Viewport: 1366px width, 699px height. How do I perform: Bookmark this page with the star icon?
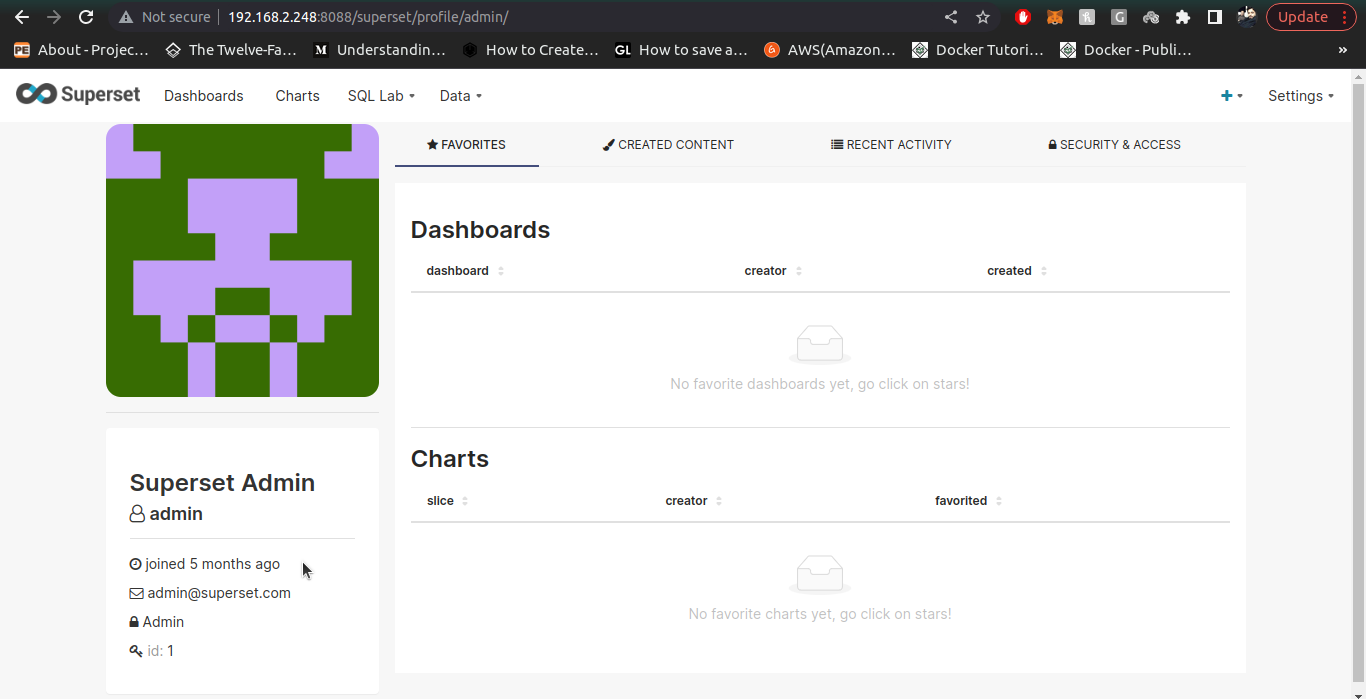coord(983,17)
